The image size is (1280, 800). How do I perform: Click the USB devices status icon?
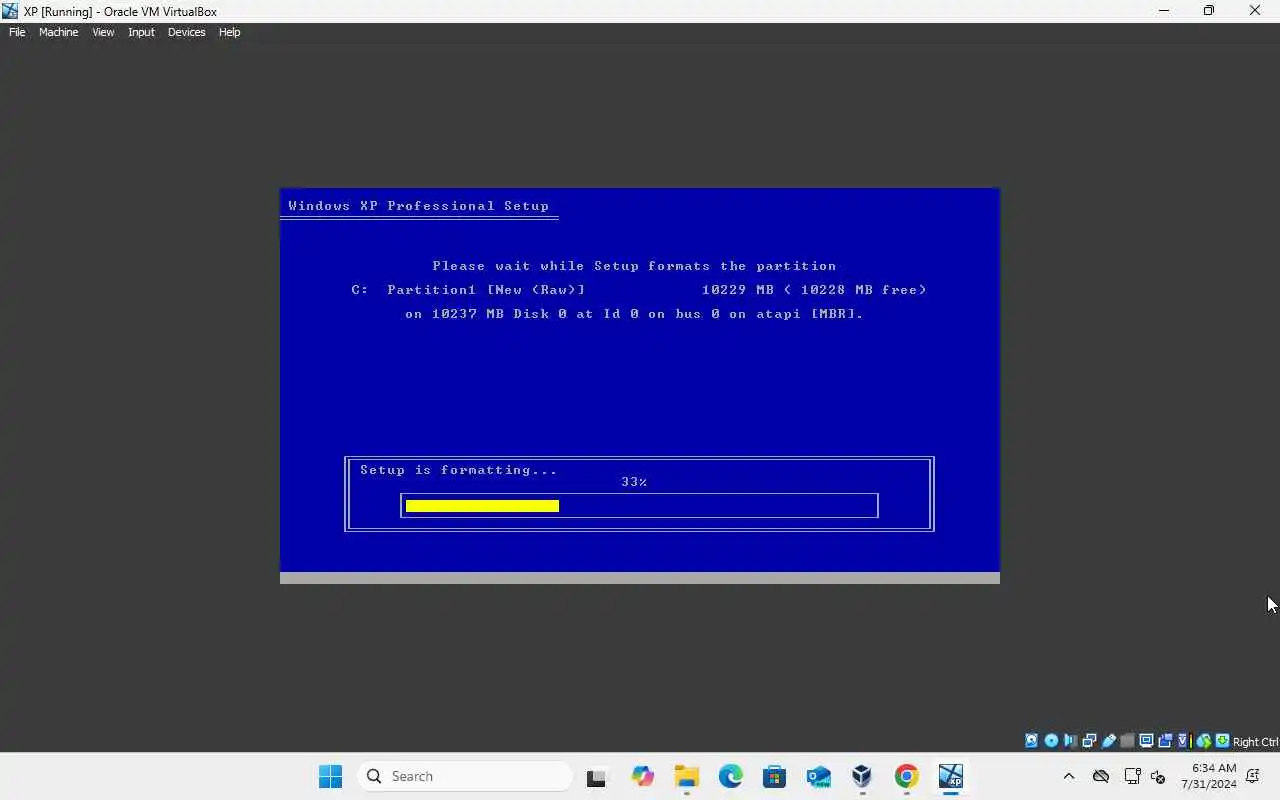[1109, 741]
